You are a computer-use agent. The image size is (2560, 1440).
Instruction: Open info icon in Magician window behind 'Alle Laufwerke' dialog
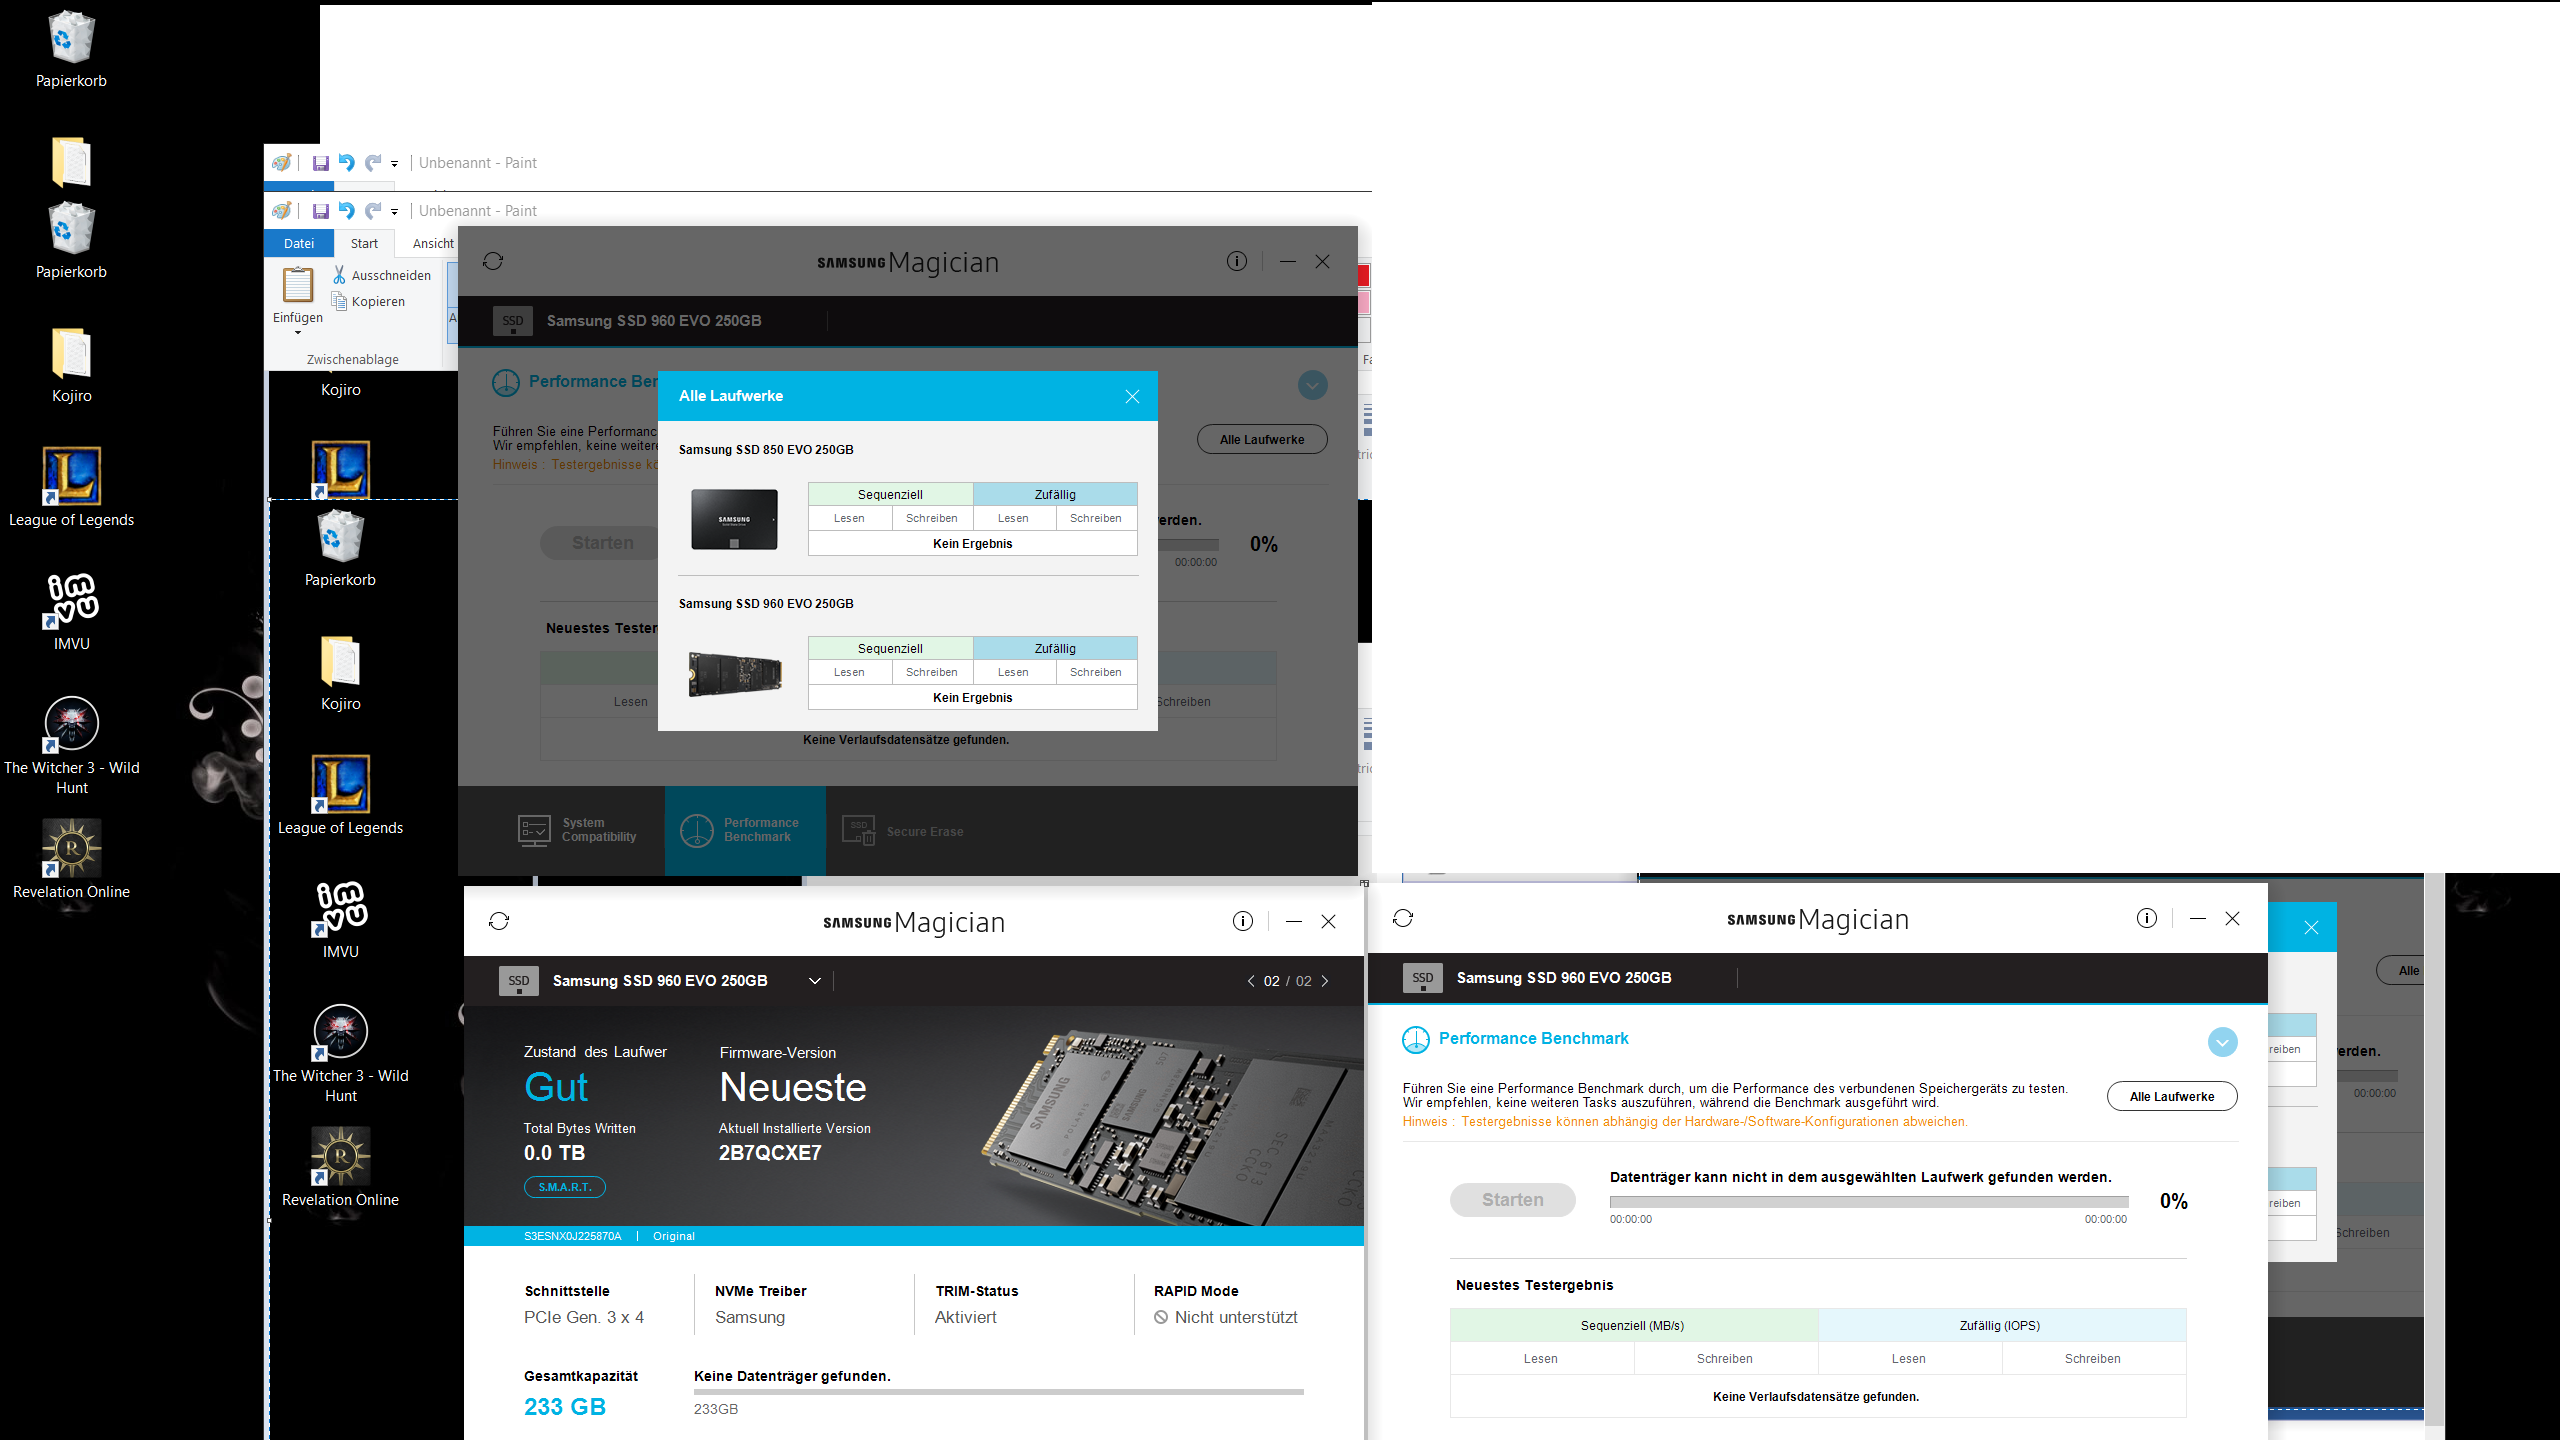pyautogui.click(x=1237, y=261)
